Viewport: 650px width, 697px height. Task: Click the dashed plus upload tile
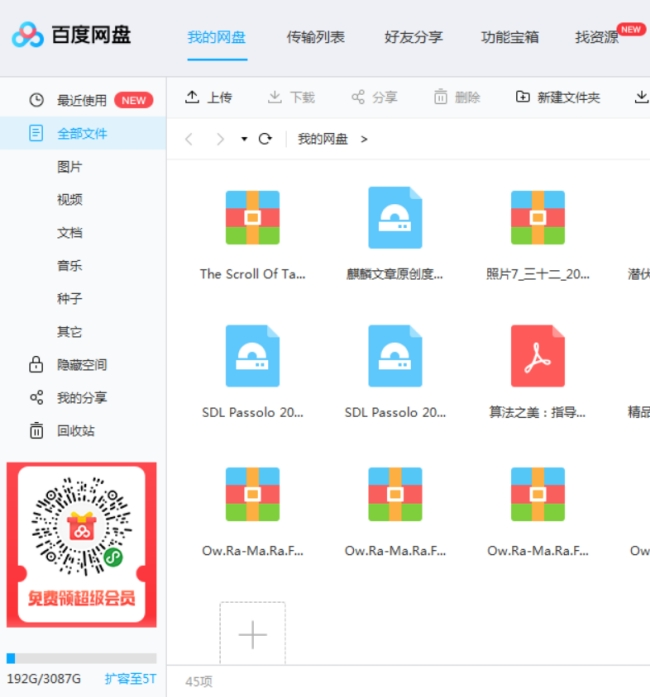point(253,633)
